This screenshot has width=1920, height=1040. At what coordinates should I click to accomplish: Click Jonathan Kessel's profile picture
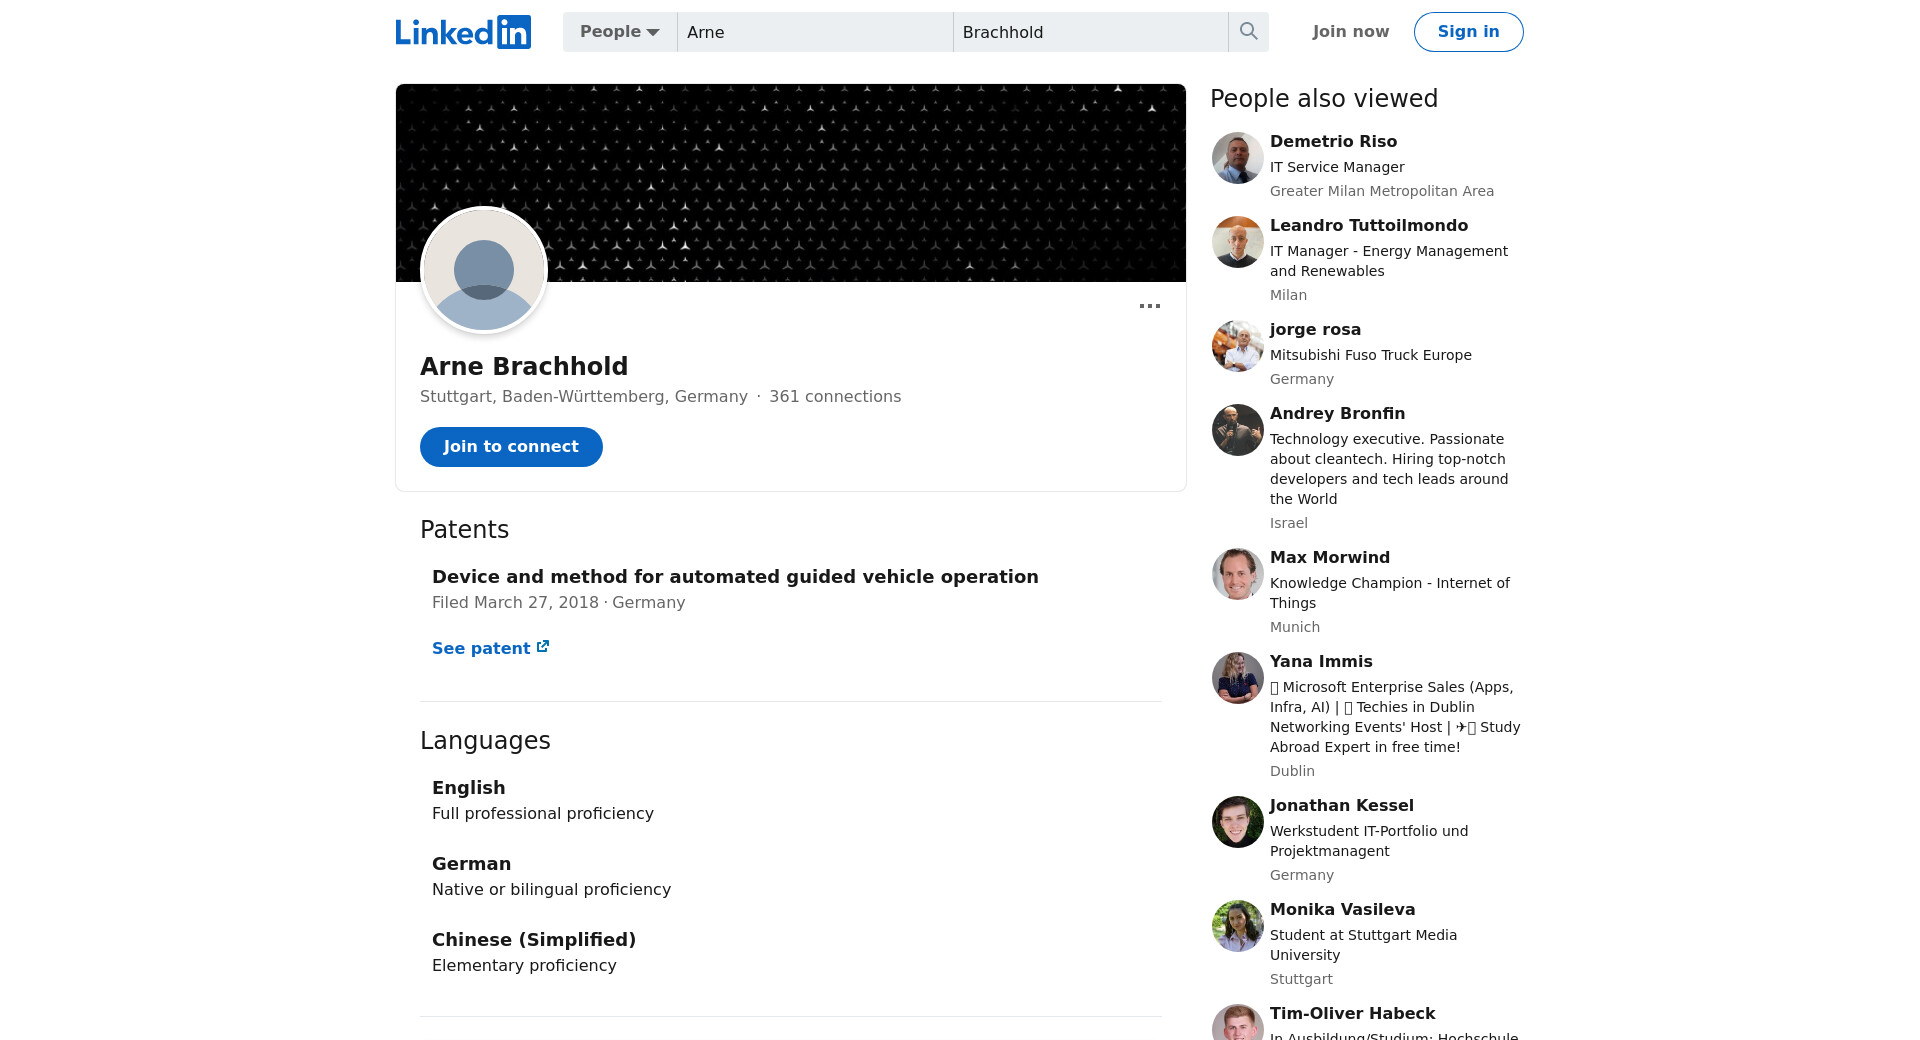pos(1237,822)
